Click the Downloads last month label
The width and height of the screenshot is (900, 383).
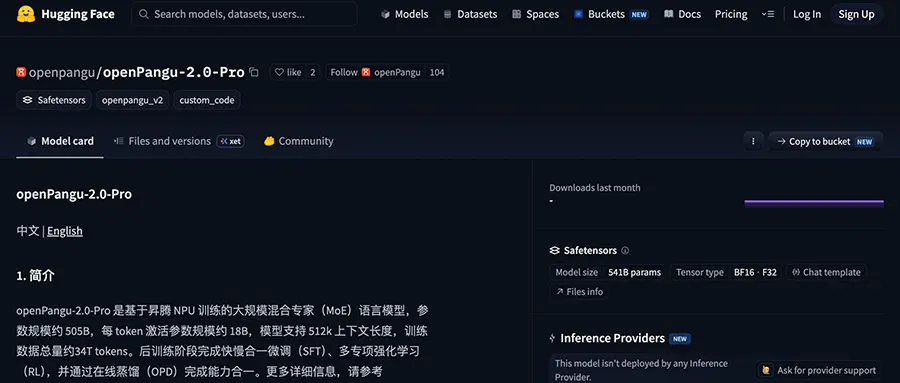(595, 188)
